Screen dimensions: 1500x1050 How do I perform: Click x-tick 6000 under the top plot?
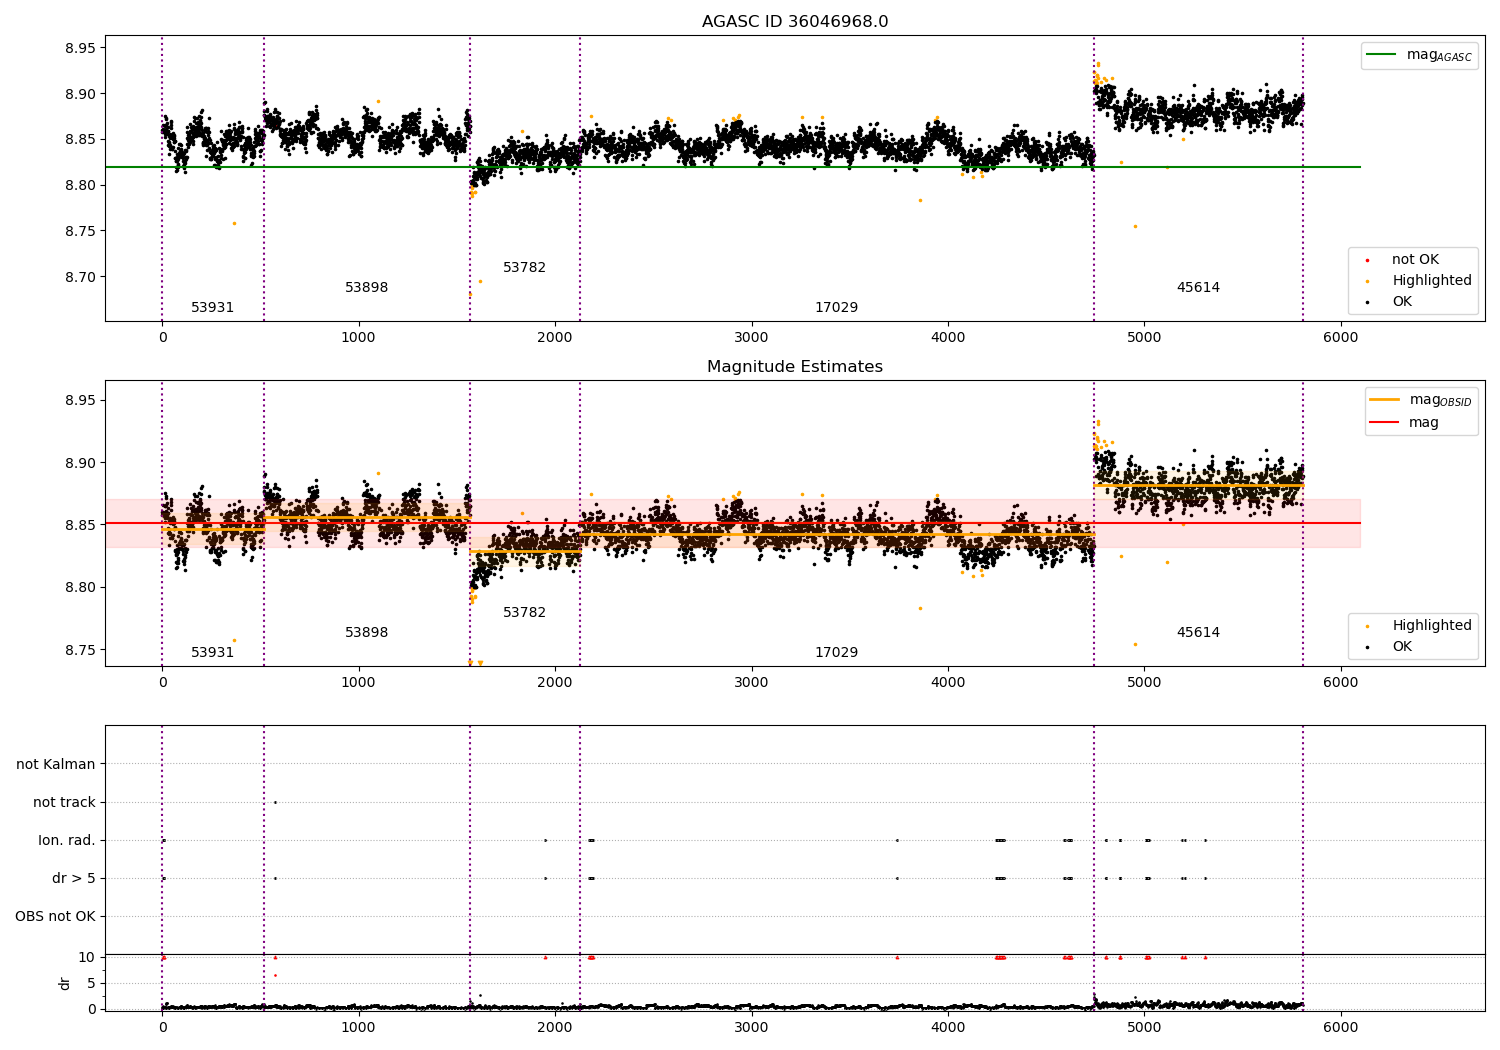tap(1340, 338)
